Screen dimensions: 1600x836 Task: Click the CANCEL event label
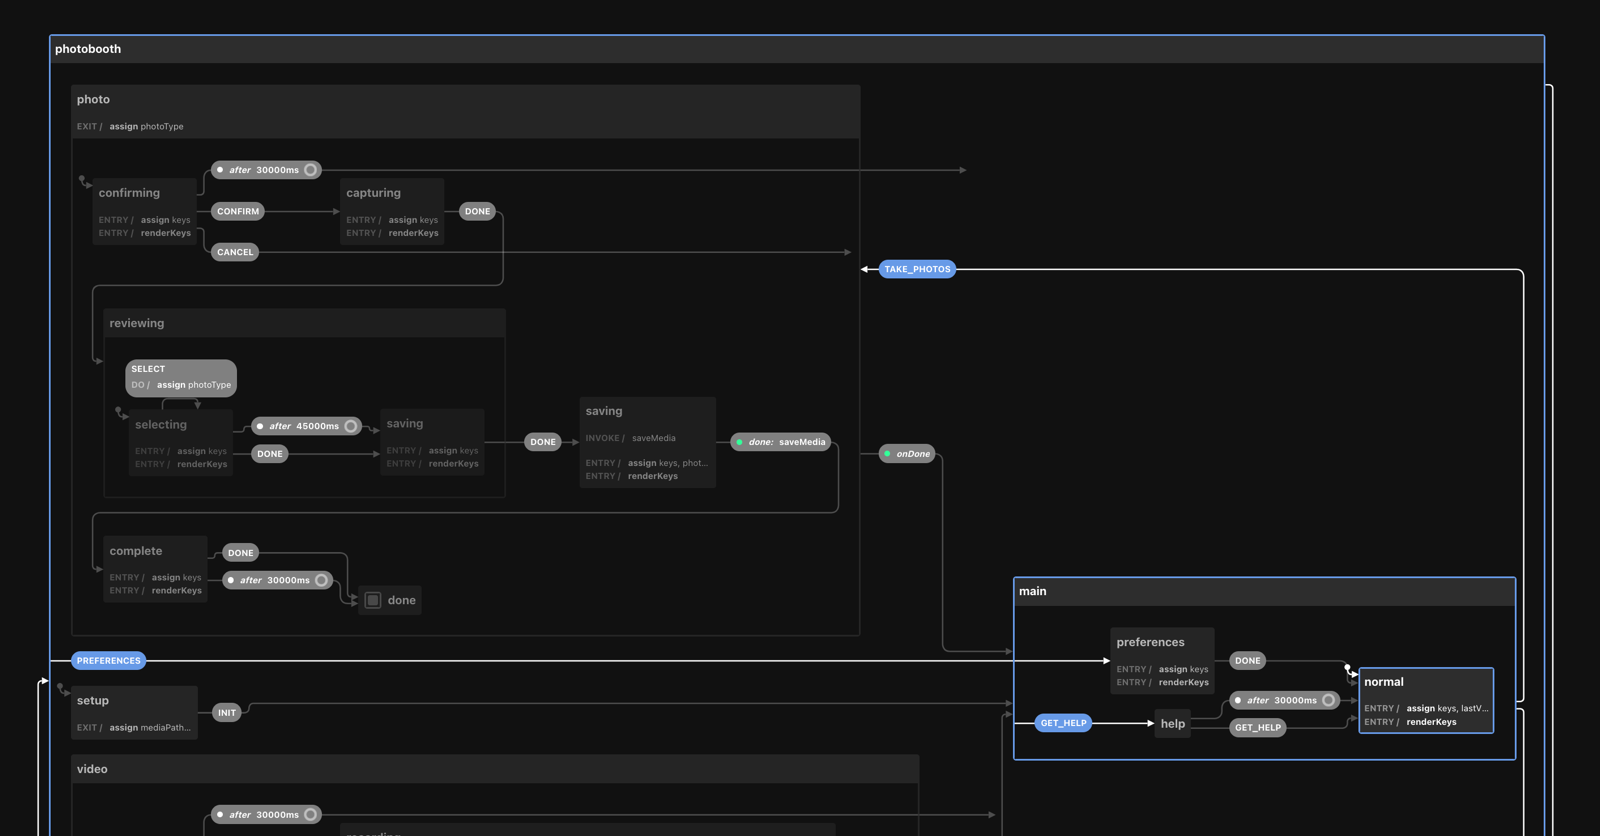point(235,252)
